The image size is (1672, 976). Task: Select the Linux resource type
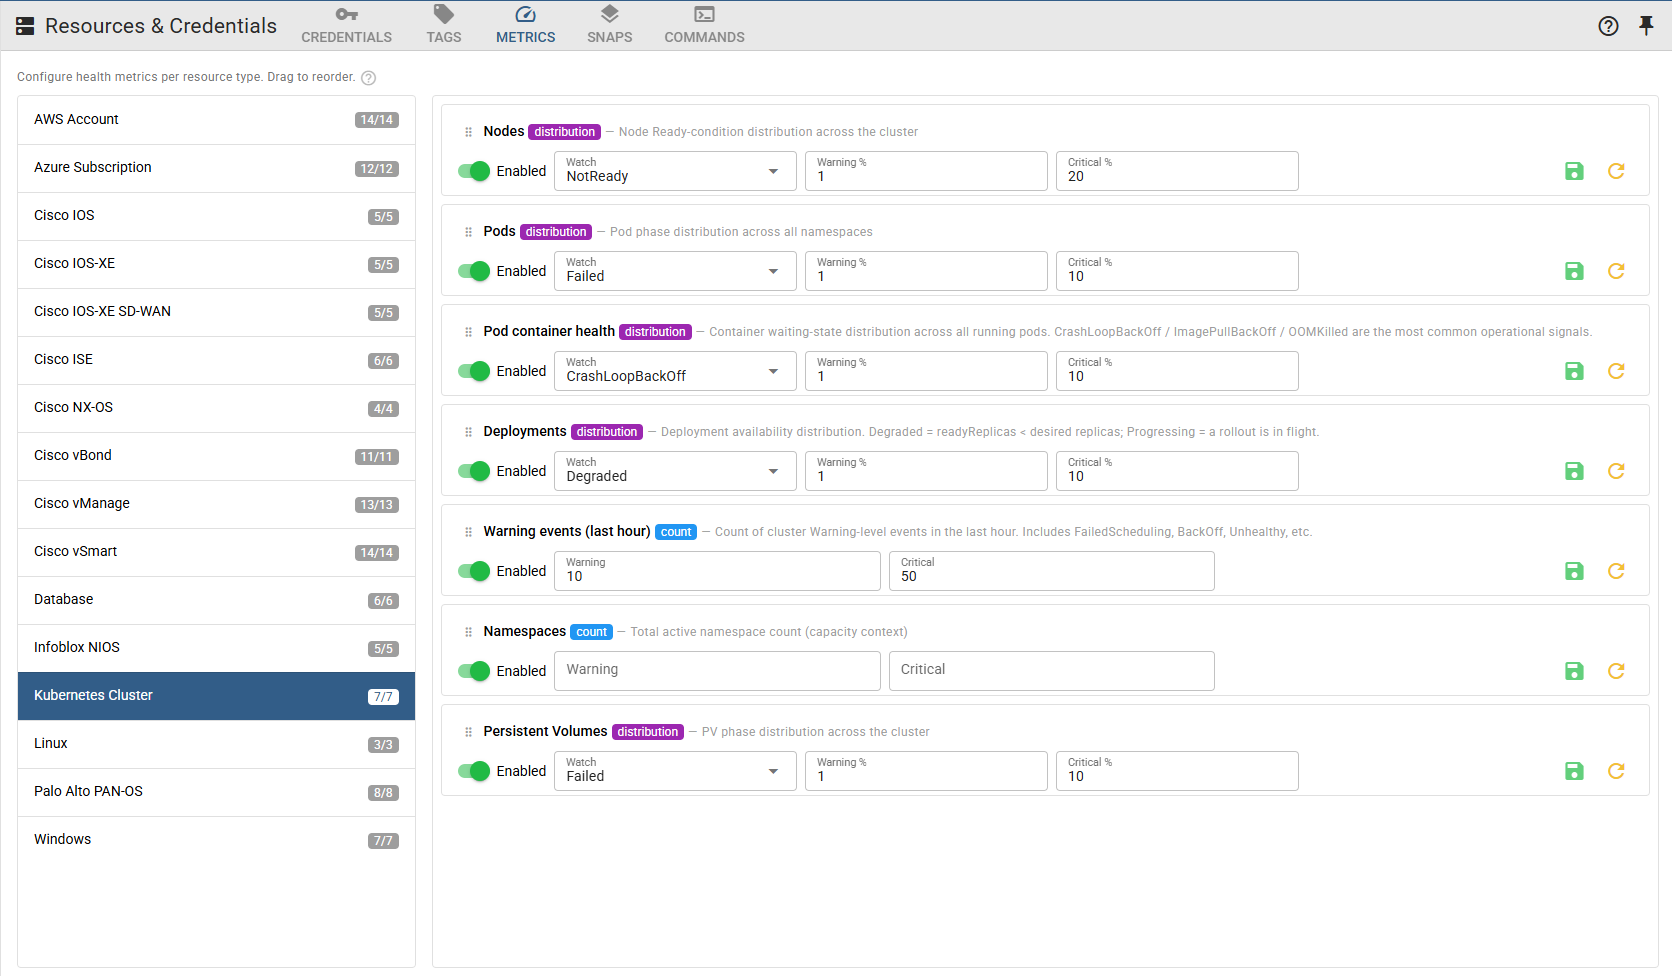coord(216,744)
